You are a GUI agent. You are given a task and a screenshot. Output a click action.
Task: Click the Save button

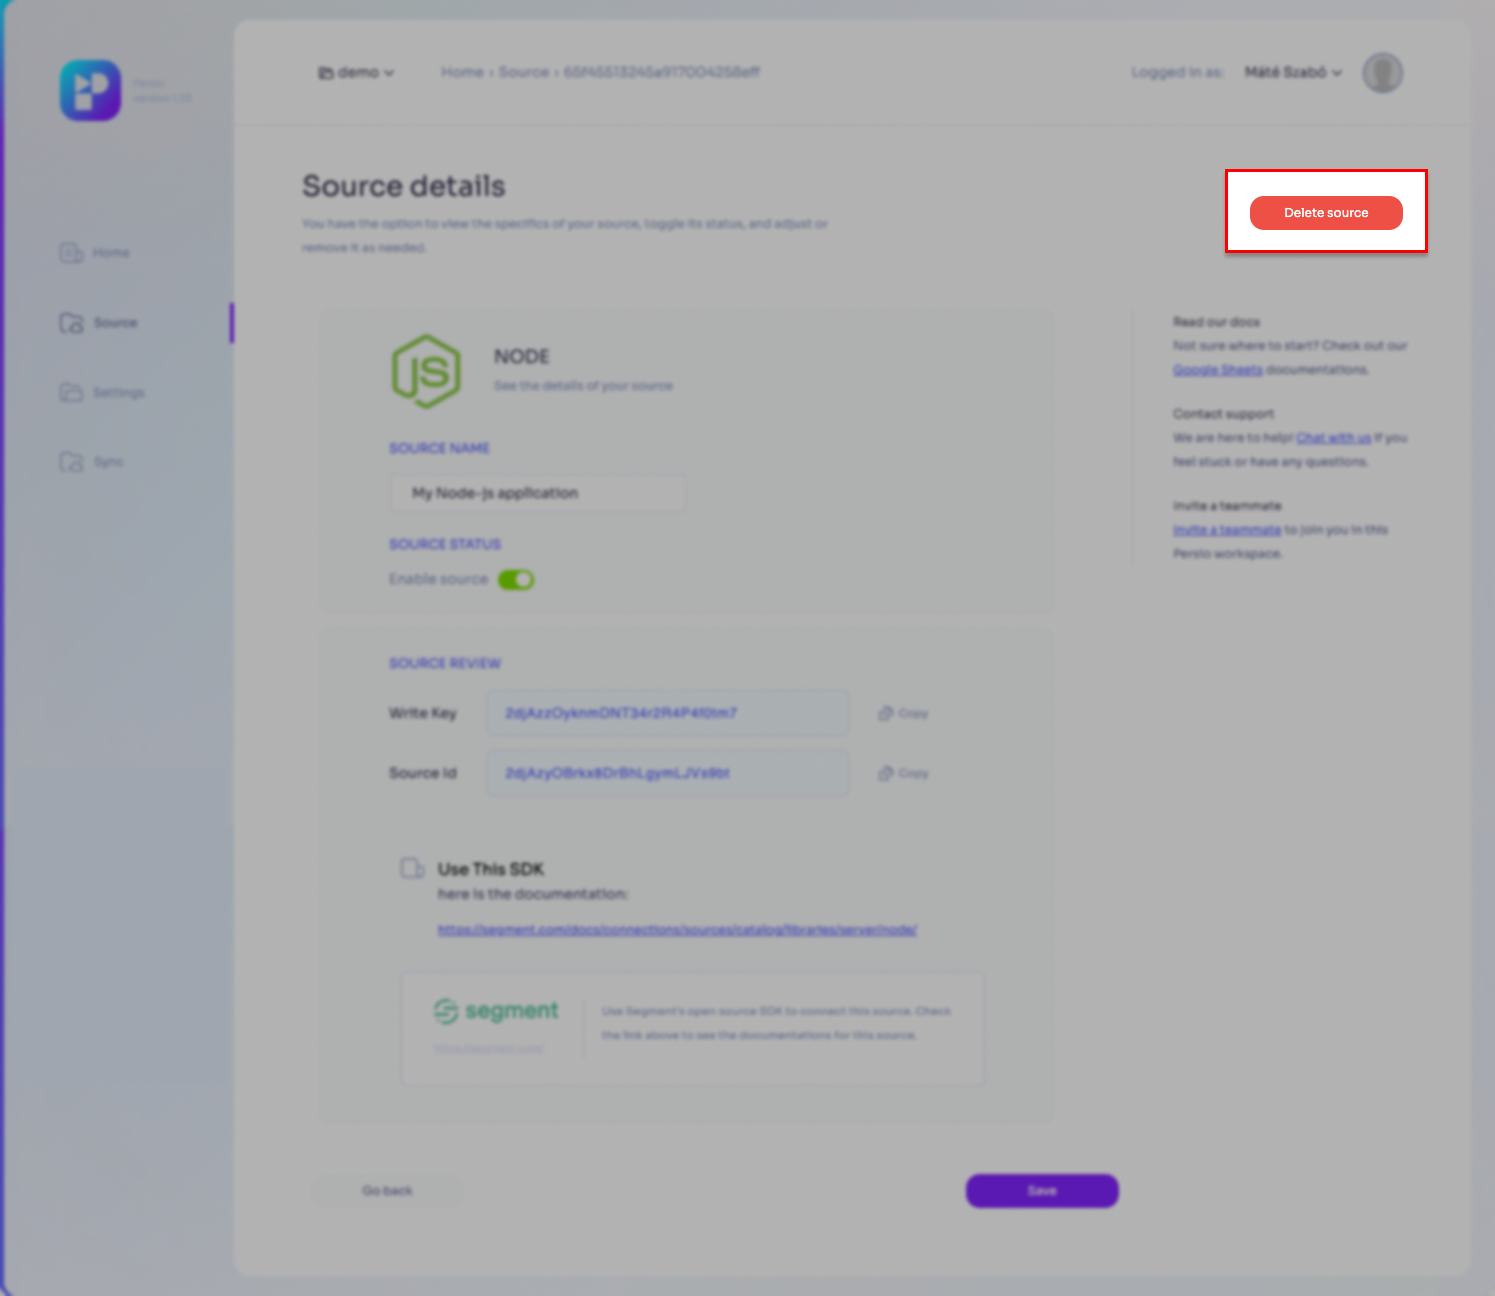tap(1041, 1191)
